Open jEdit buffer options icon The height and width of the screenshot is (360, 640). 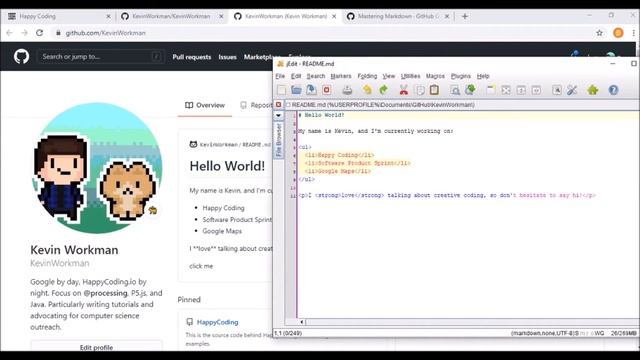click(x=557, y=90)
